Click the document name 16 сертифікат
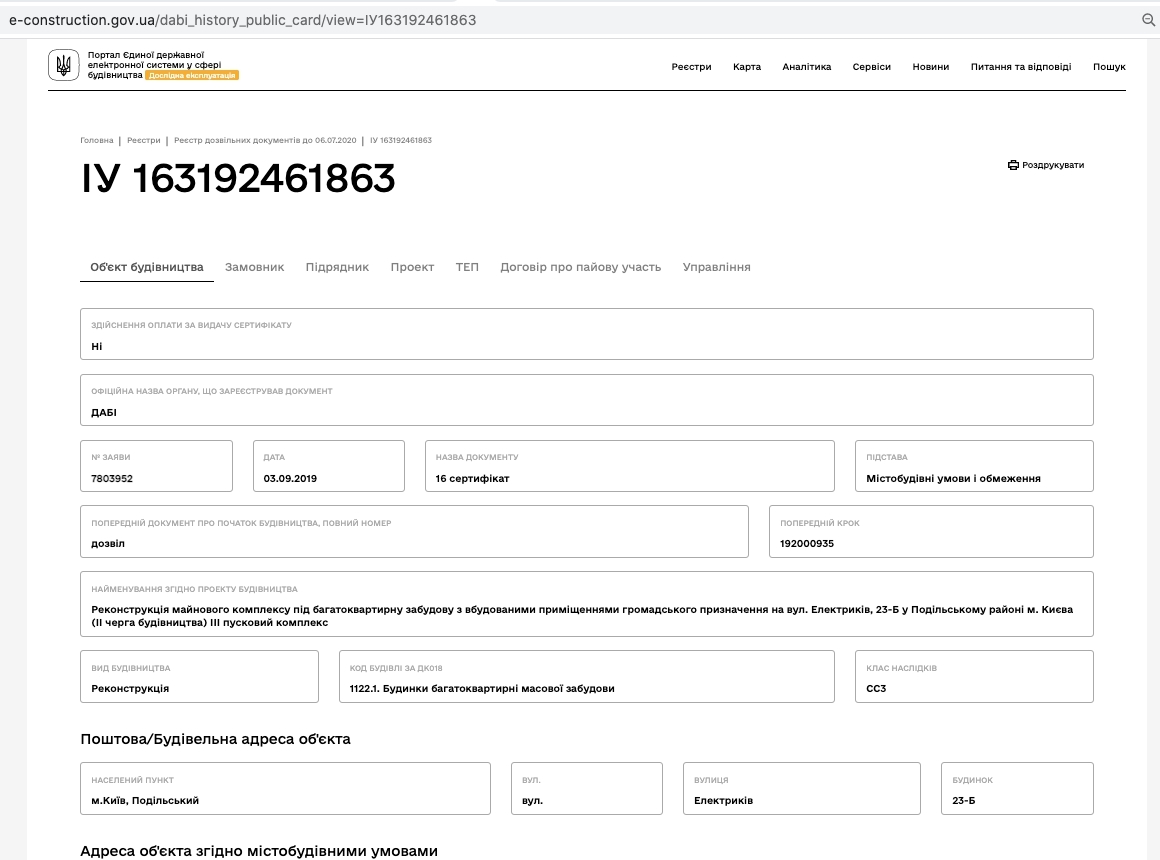The image size is (1160, 860). pos(472,478)
